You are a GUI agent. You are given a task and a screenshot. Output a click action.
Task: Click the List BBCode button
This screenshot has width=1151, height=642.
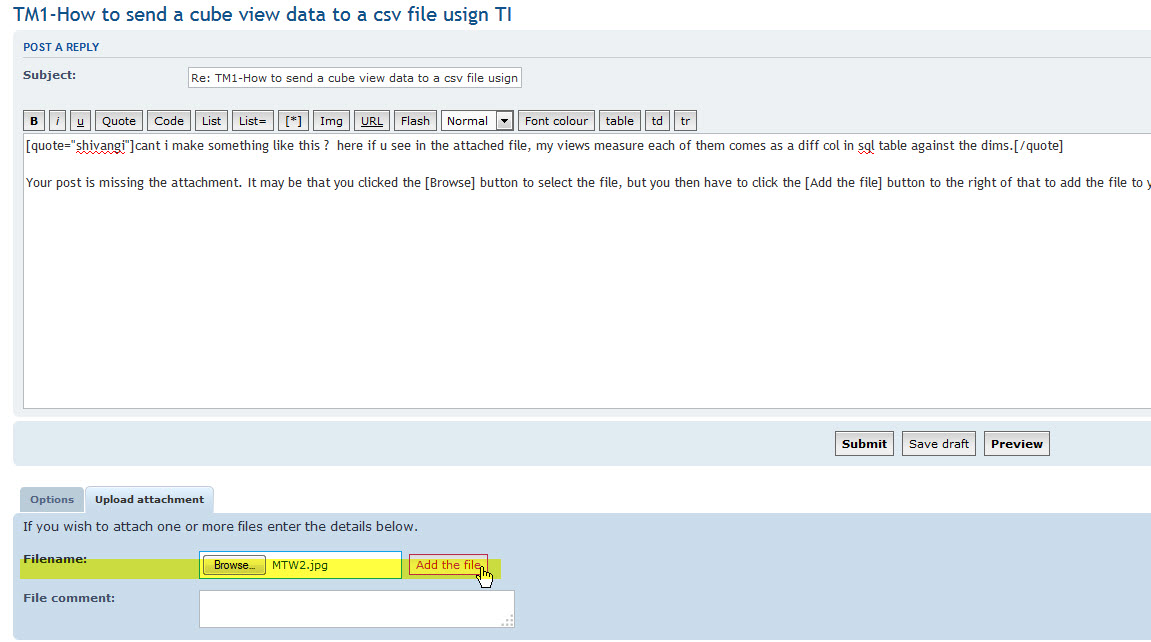(212, 121)
